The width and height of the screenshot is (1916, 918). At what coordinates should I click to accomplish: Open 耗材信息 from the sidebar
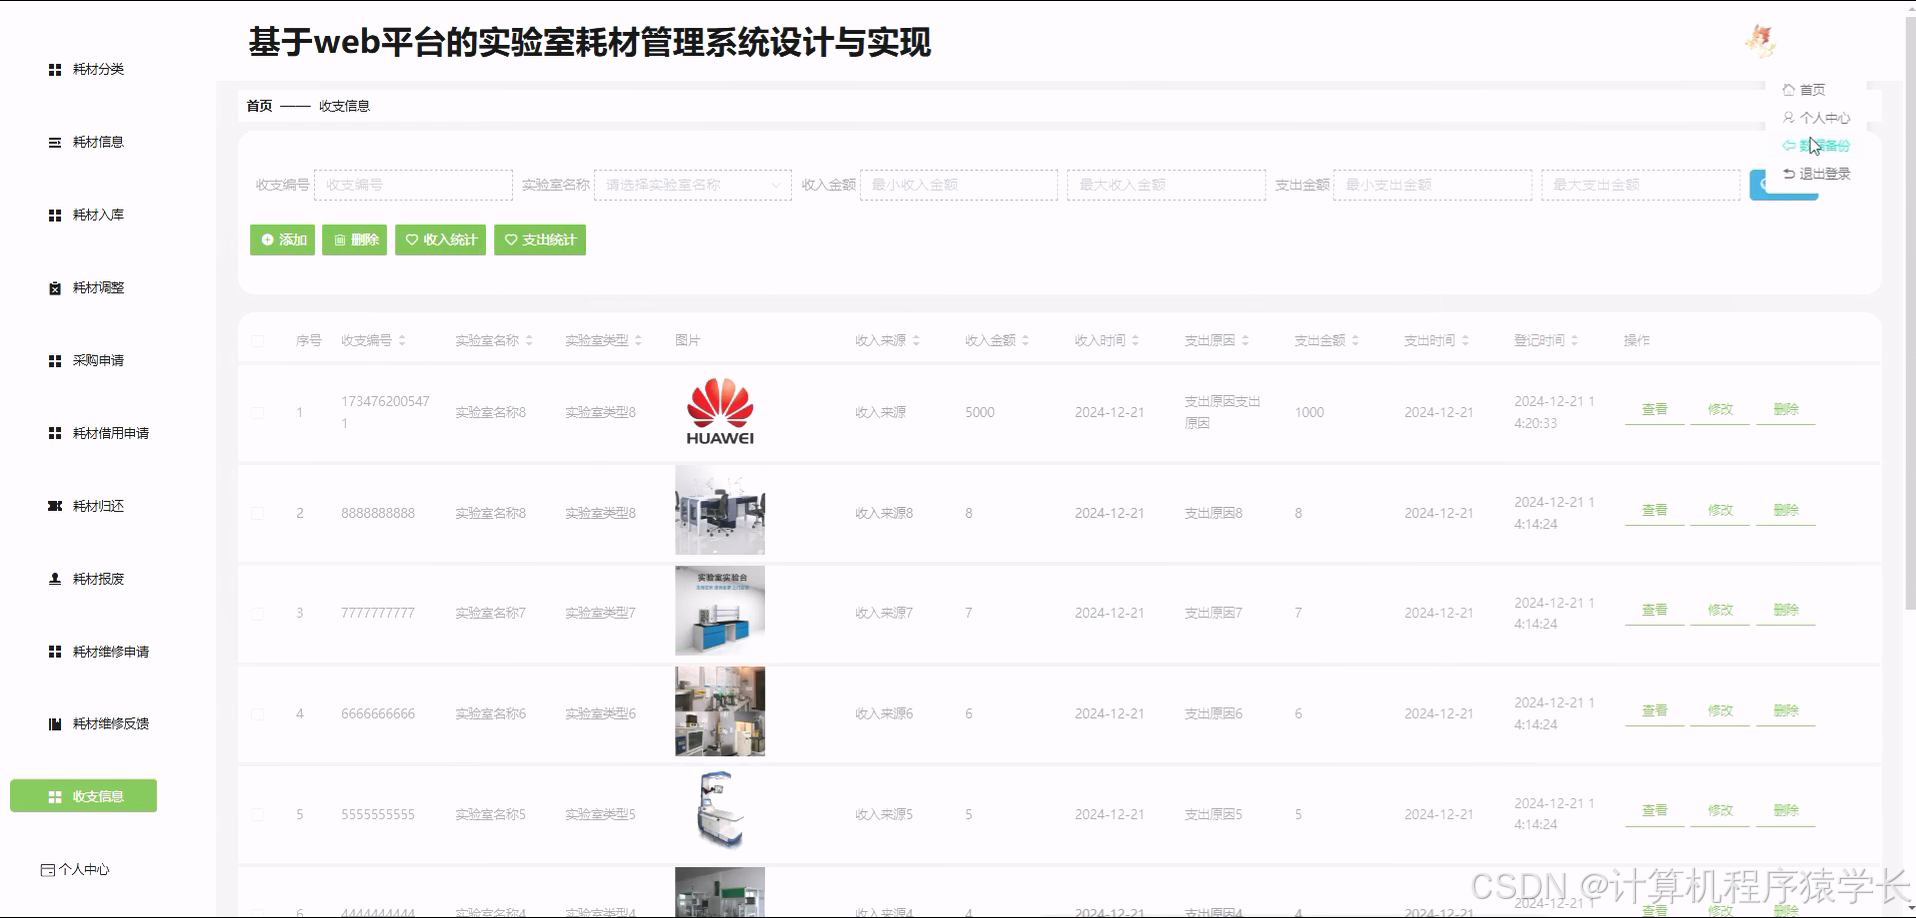coord(95,142)
